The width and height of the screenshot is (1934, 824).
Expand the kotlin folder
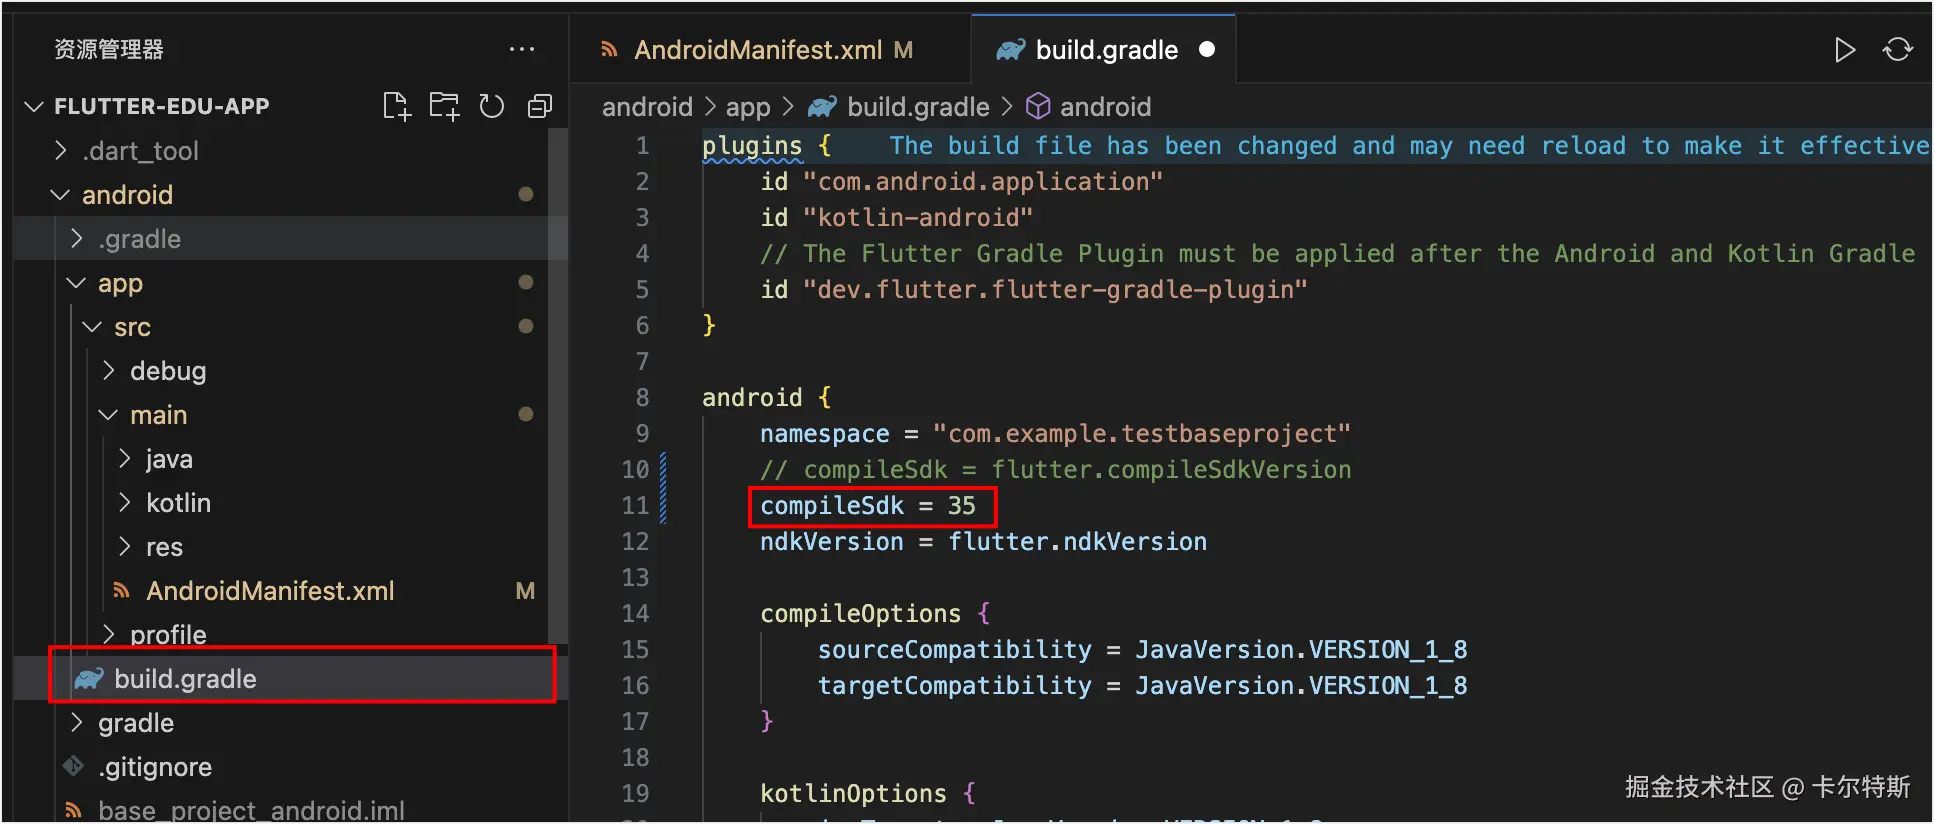125,502
